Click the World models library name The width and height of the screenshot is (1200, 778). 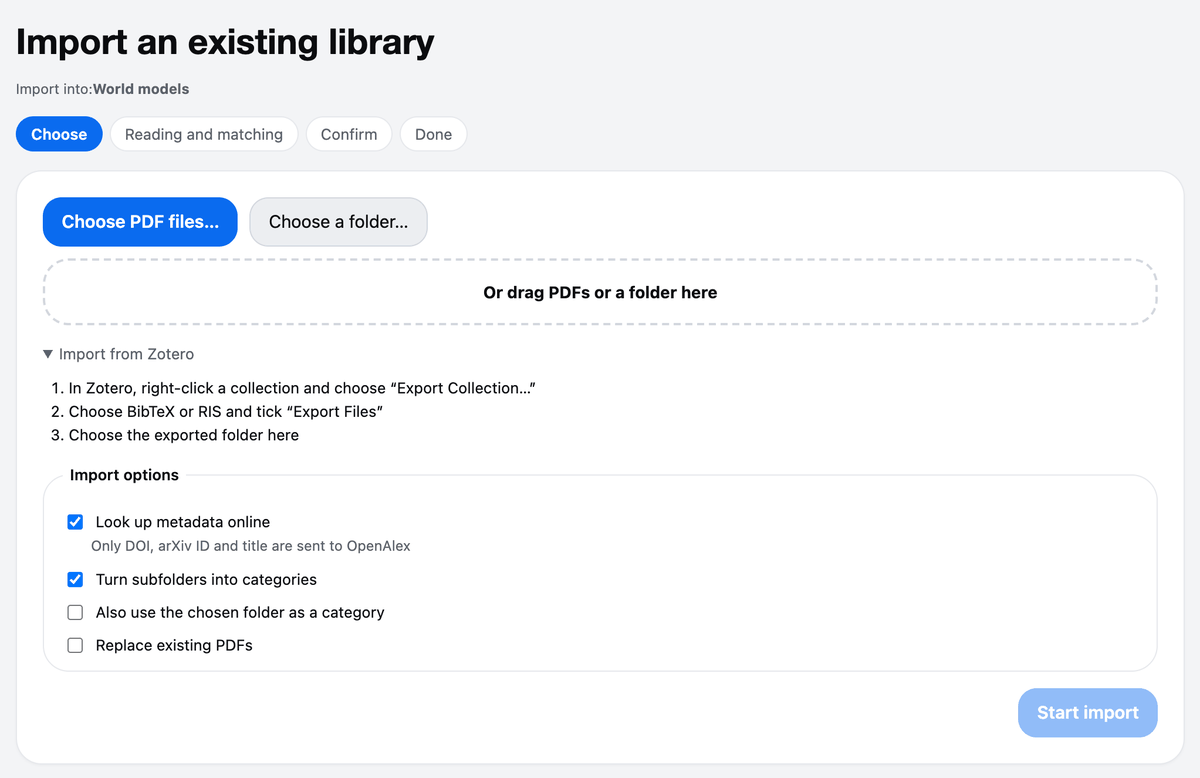[x=141, y=89]
